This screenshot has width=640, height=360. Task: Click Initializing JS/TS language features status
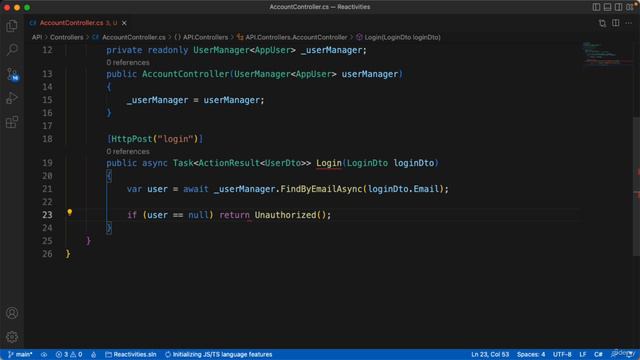pyautogui.click(x=218, y=354)
